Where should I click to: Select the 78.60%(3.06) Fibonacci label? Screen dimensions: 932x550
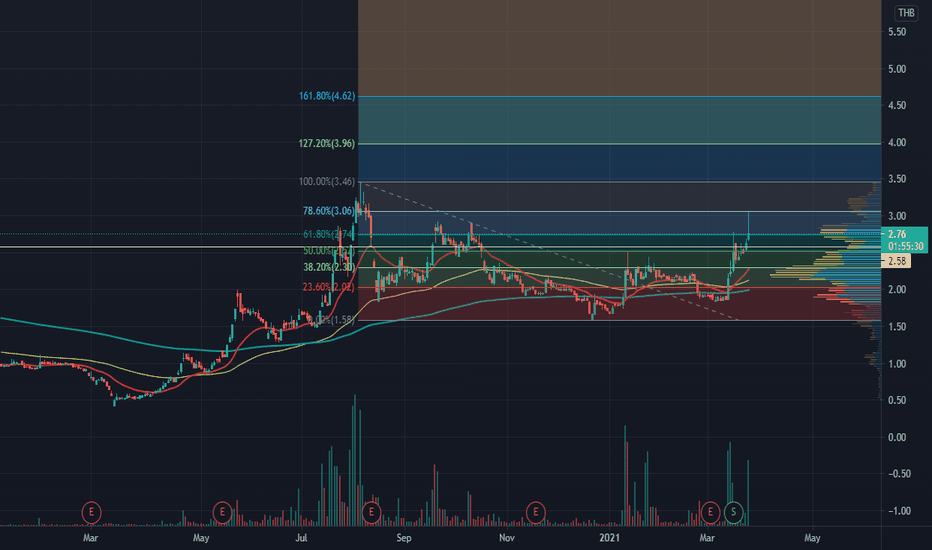coord(329,211)
